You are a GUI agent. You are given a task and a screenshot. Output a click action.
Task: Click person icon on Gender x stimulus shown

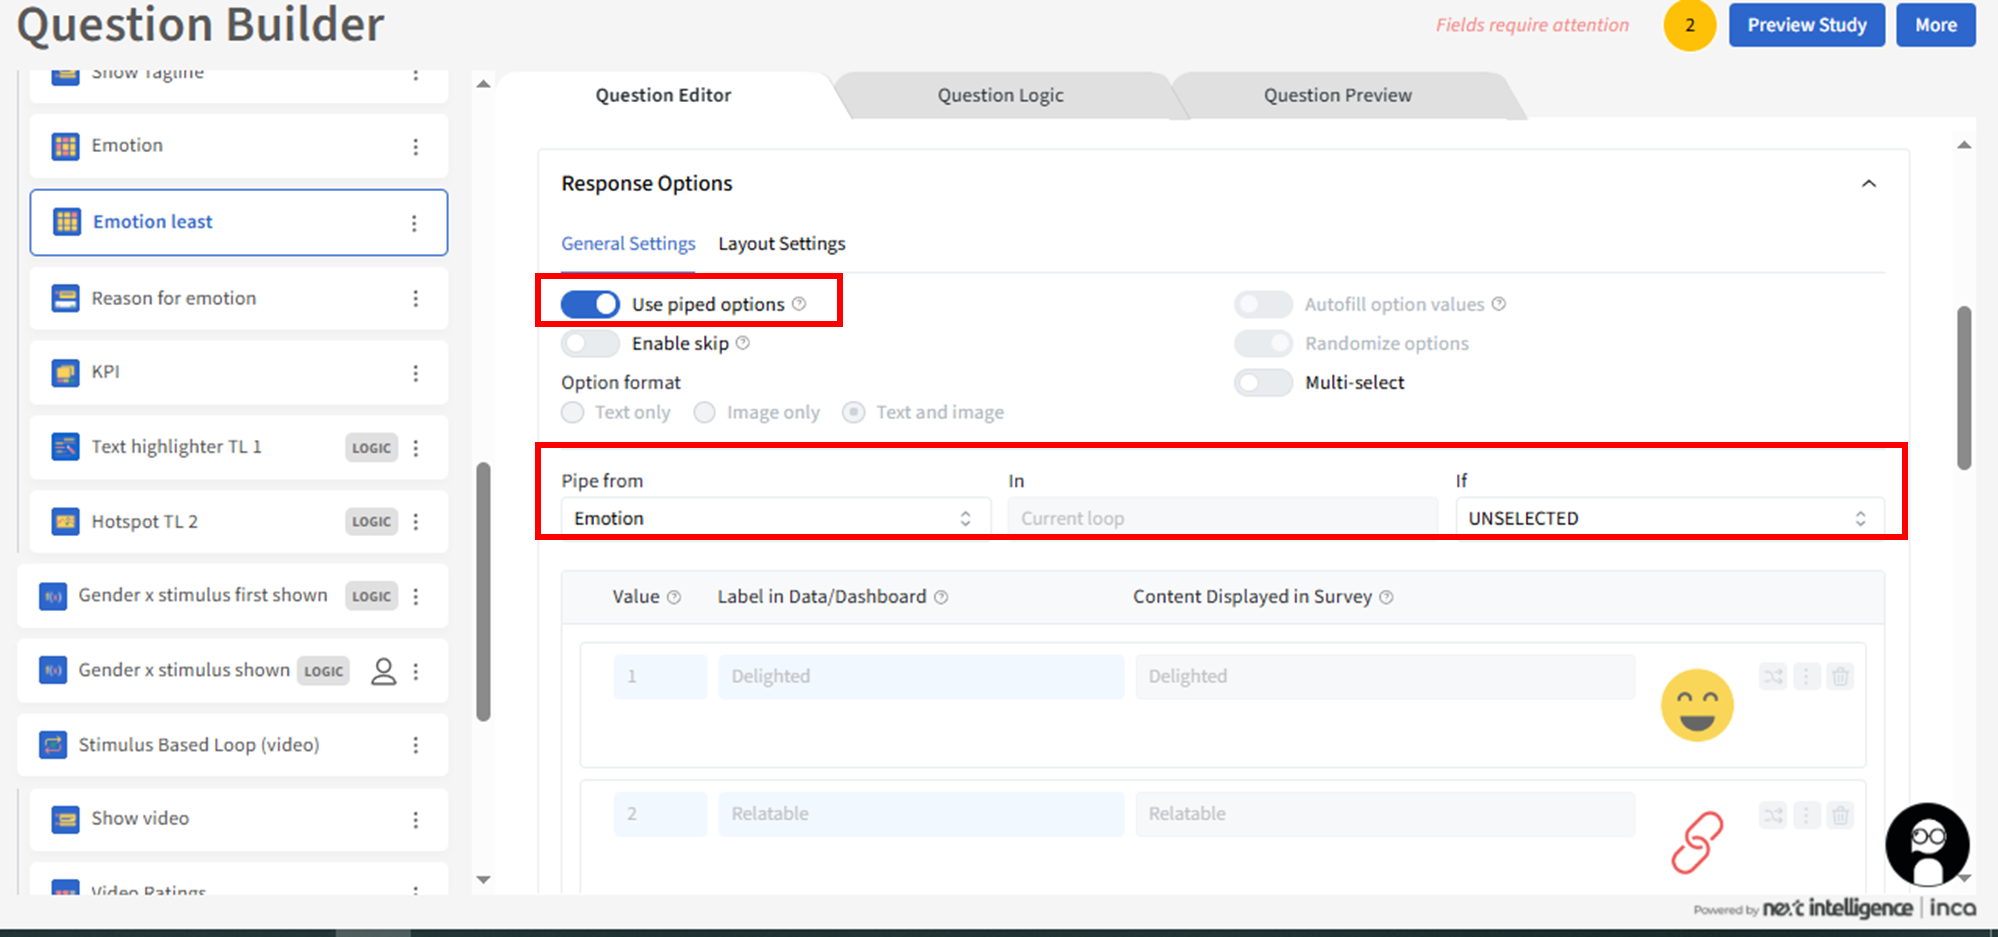[x=383, y=671]
